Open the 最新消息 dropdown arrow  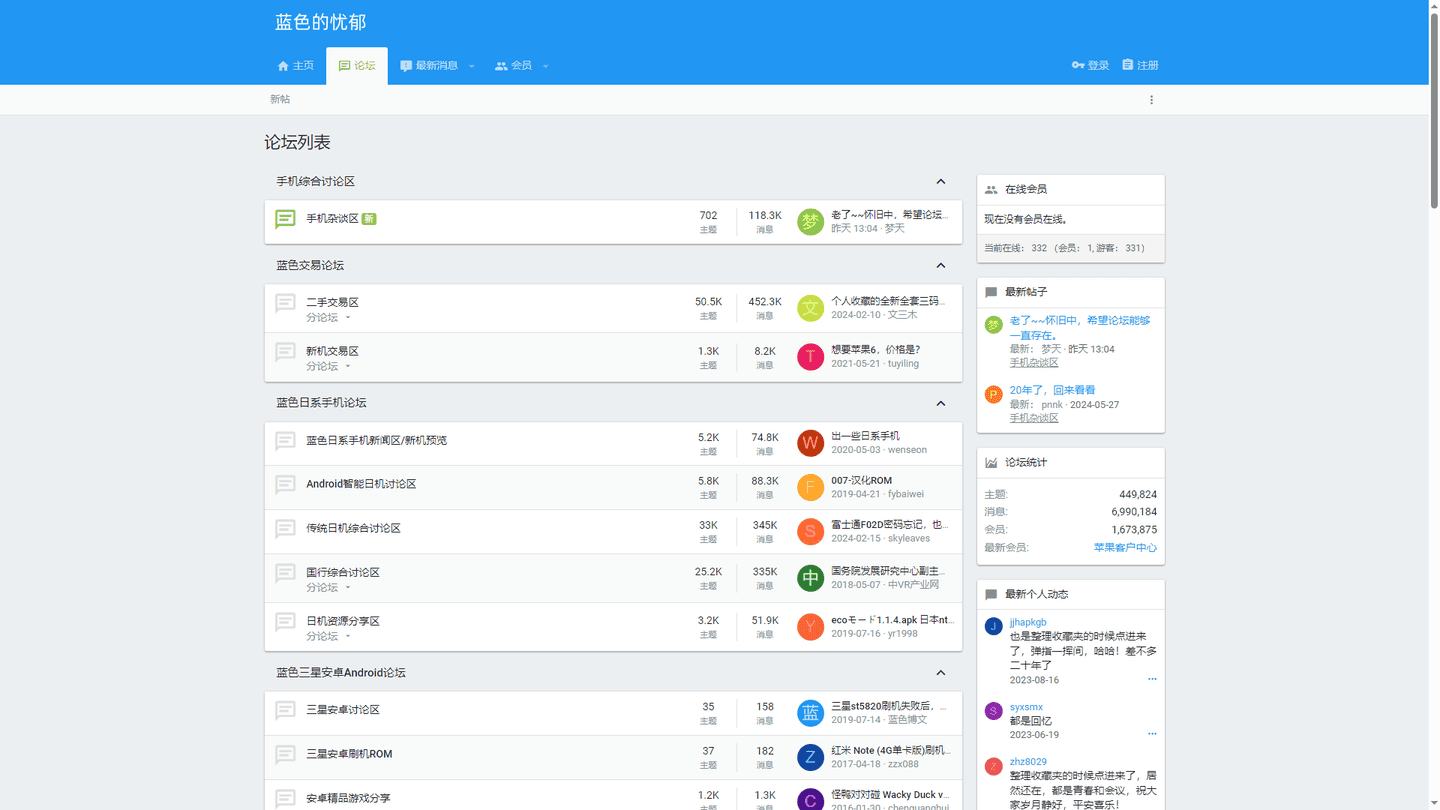(x=472, y=66)
